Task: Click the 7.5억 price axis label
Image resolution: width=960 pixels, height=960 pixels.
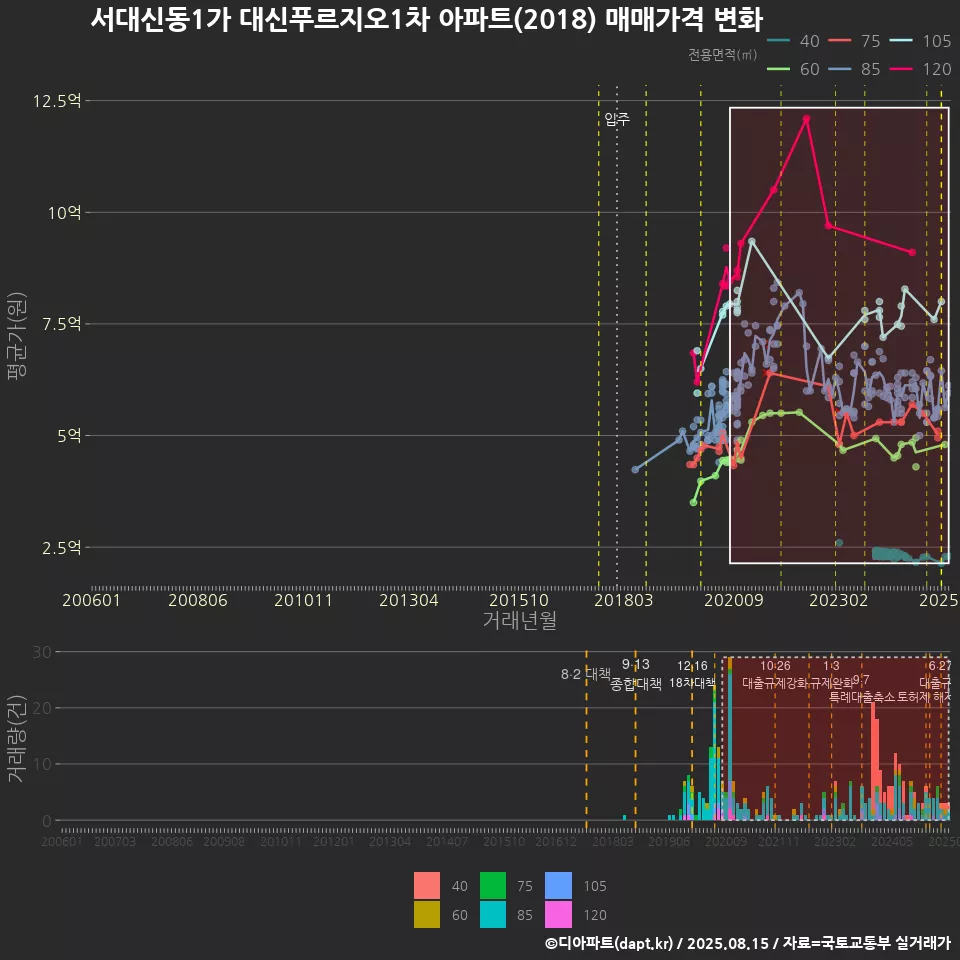Action: point(61,323)
